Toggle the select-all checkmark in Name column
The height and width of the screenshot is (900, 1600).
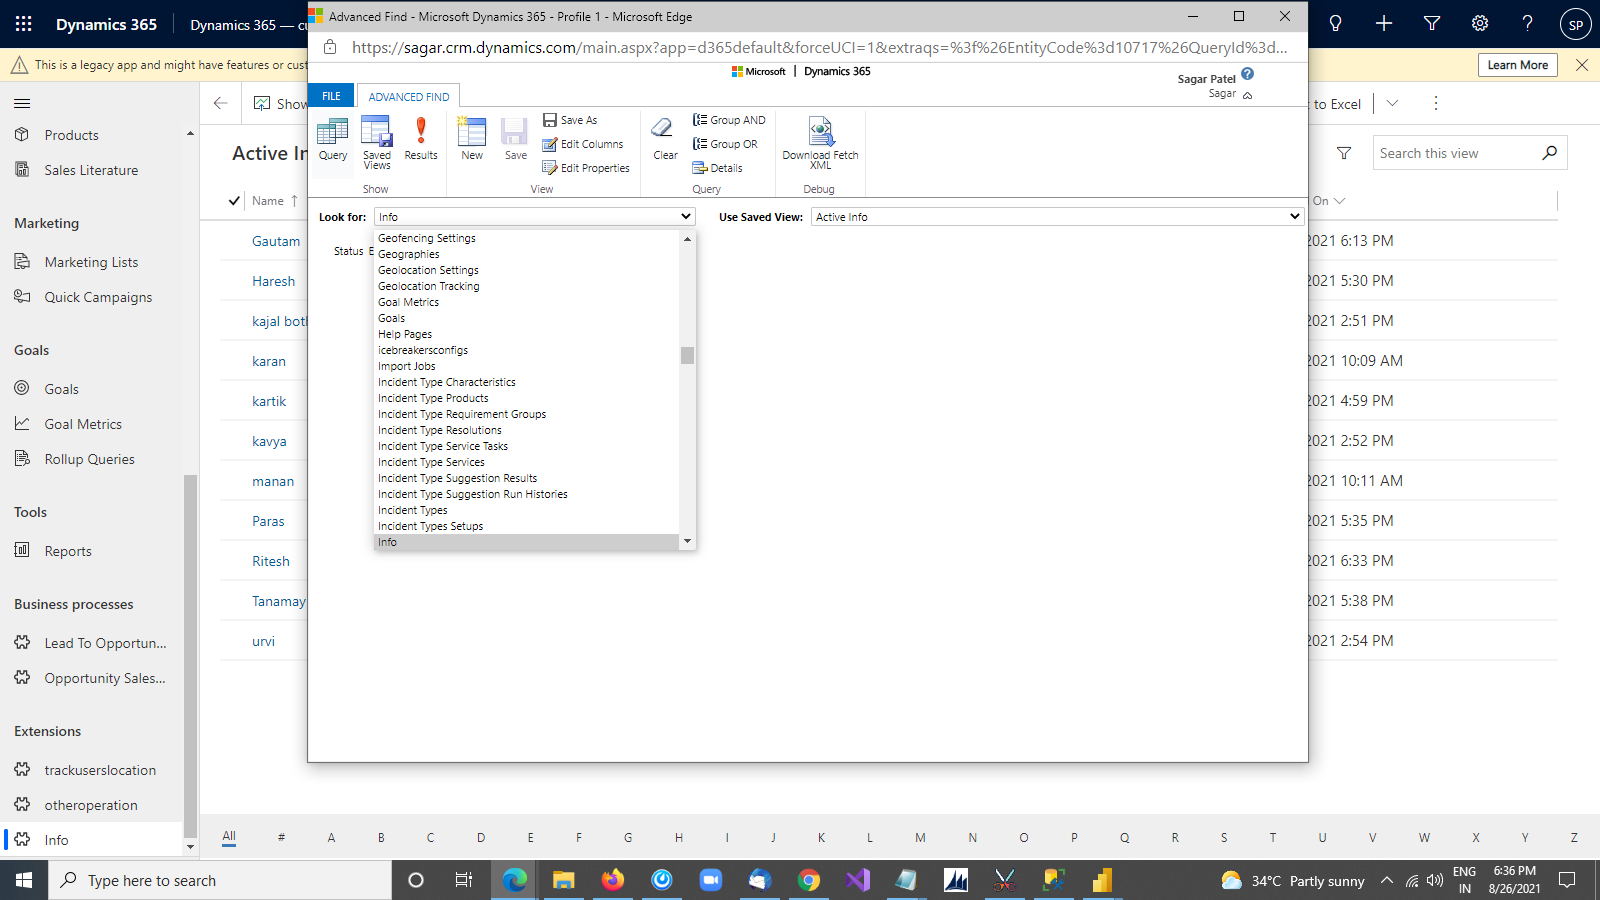(234, 201)
